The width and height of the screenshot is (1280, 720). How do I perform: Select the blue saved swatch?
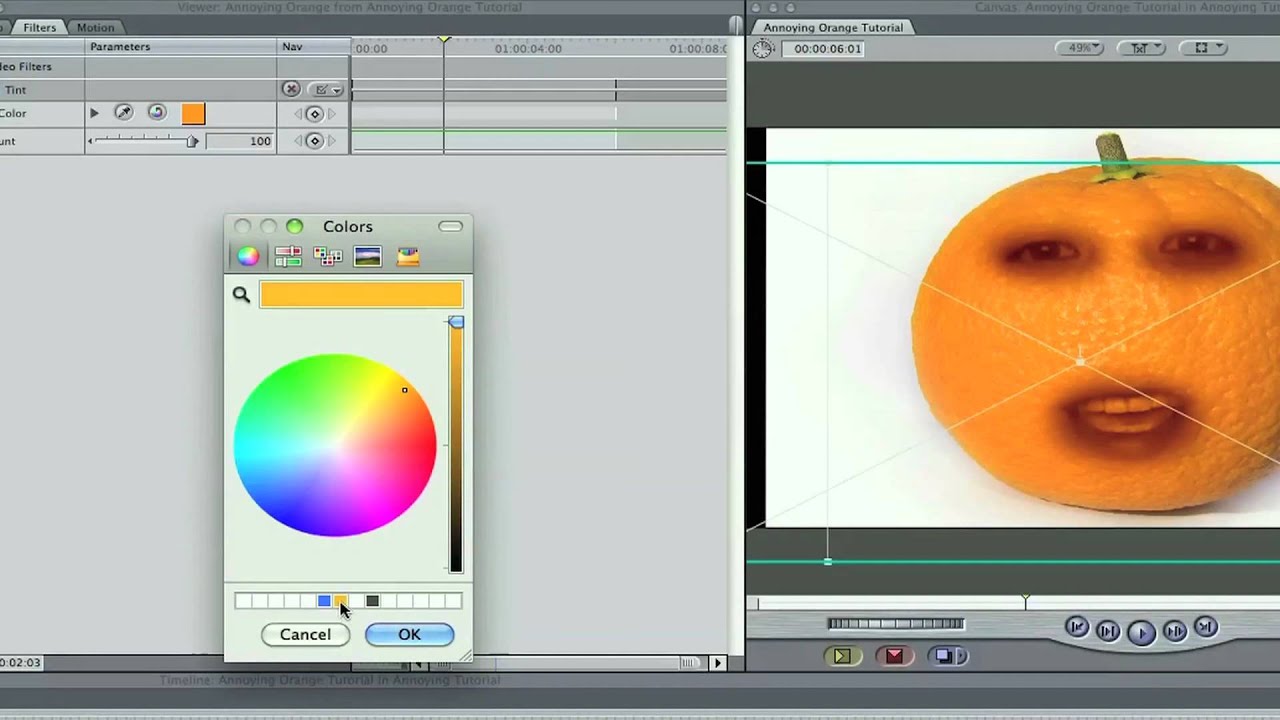[x=324, y=601]
